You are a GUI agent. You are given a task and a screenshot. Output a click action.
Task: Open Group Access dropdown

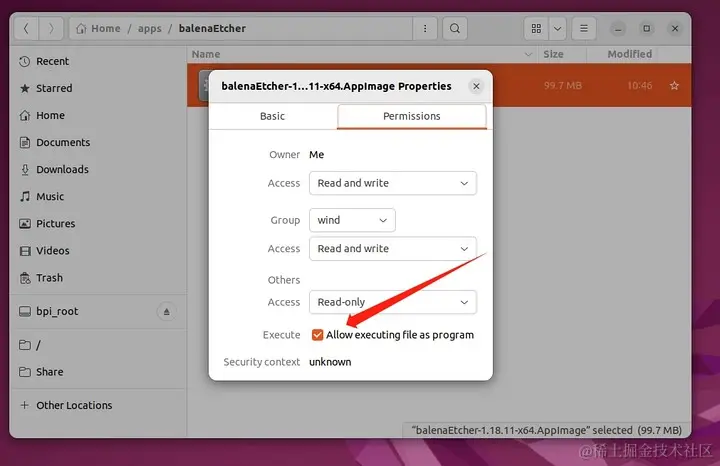pos(393,249)
